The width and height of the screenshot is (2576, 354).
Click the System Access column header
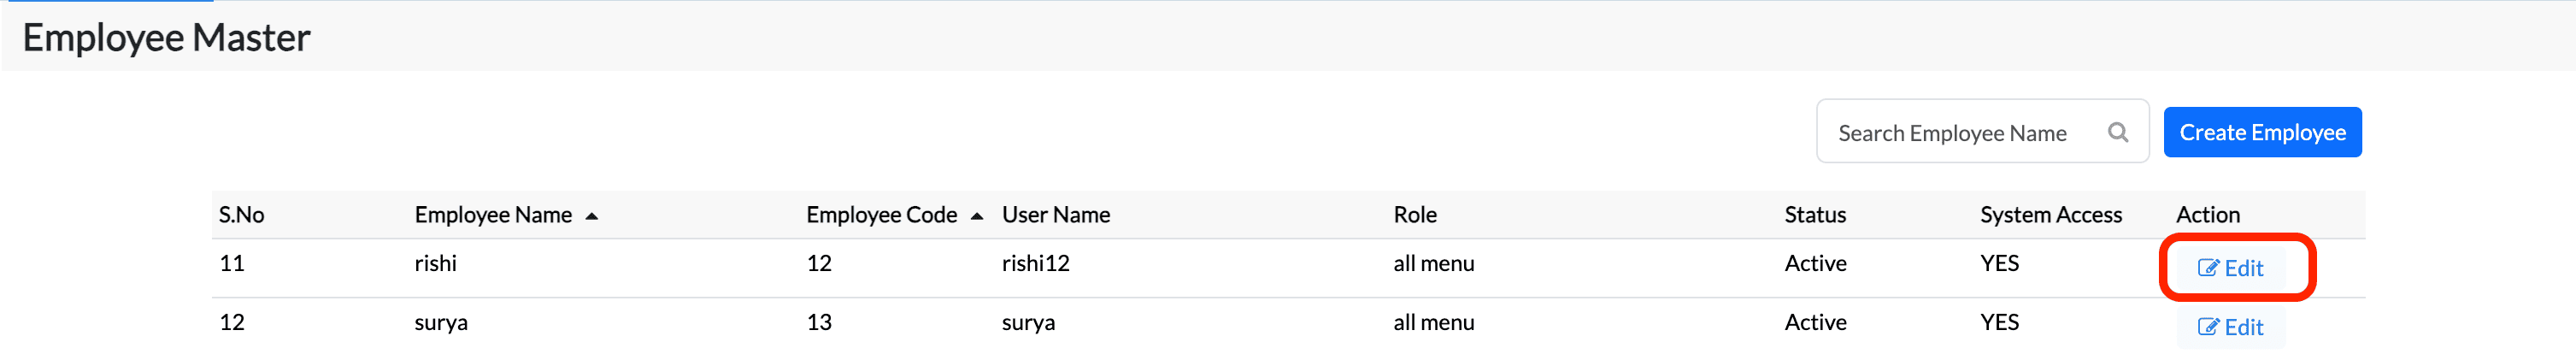[x=2050, y=215]
